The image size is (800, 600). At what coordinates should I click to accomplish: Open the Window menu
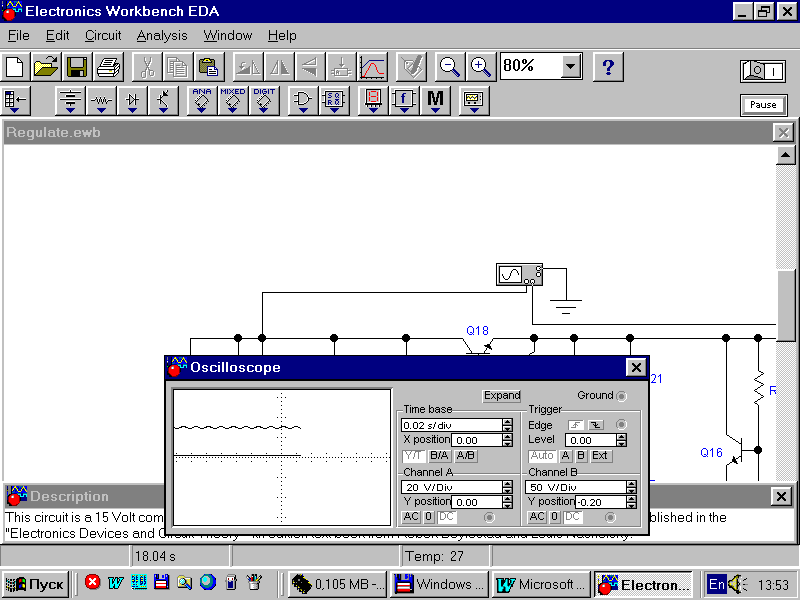coord(228,36)
